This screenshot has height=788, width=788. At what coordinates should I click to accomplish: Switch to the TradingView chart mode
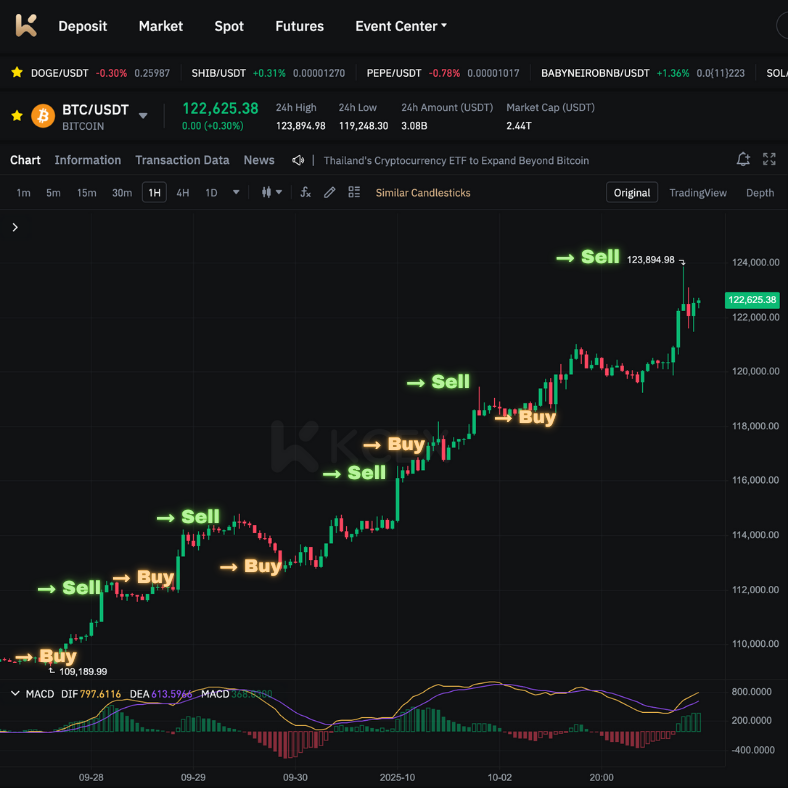[x=697, y=192]
